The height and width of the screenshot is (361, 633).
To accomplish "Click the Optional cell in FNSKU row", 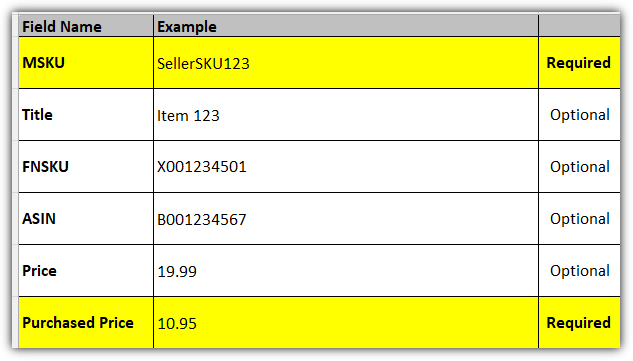I will click(579, 167).
